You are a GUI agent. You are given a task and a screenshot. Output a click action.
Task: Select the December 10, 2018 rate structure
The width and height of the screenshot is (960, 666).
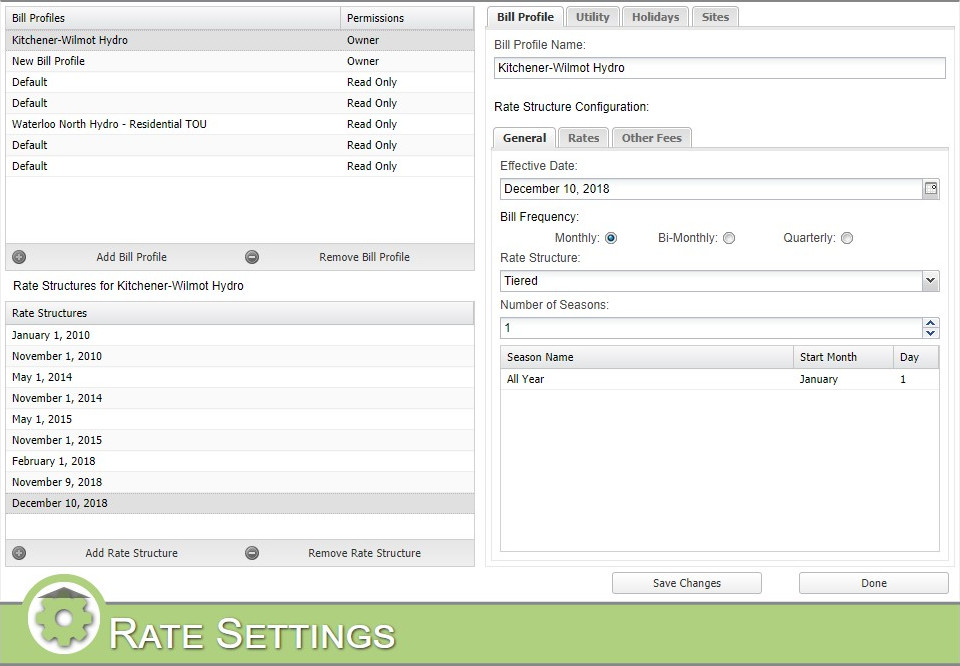coord(240,503)
